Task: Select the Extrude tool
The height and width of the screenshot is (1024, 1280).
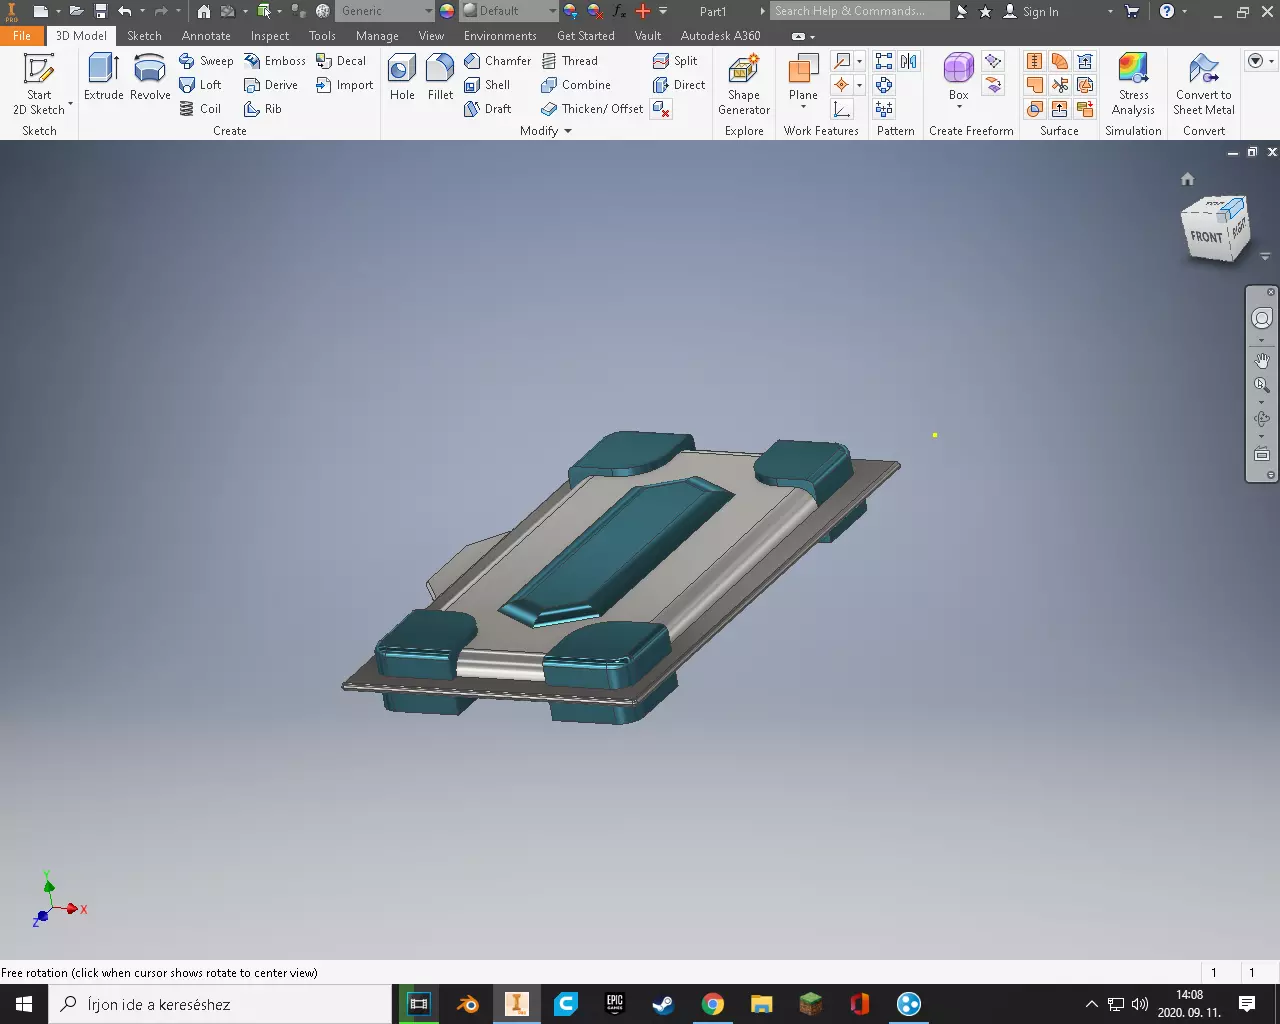Action: tap(104, 78)
